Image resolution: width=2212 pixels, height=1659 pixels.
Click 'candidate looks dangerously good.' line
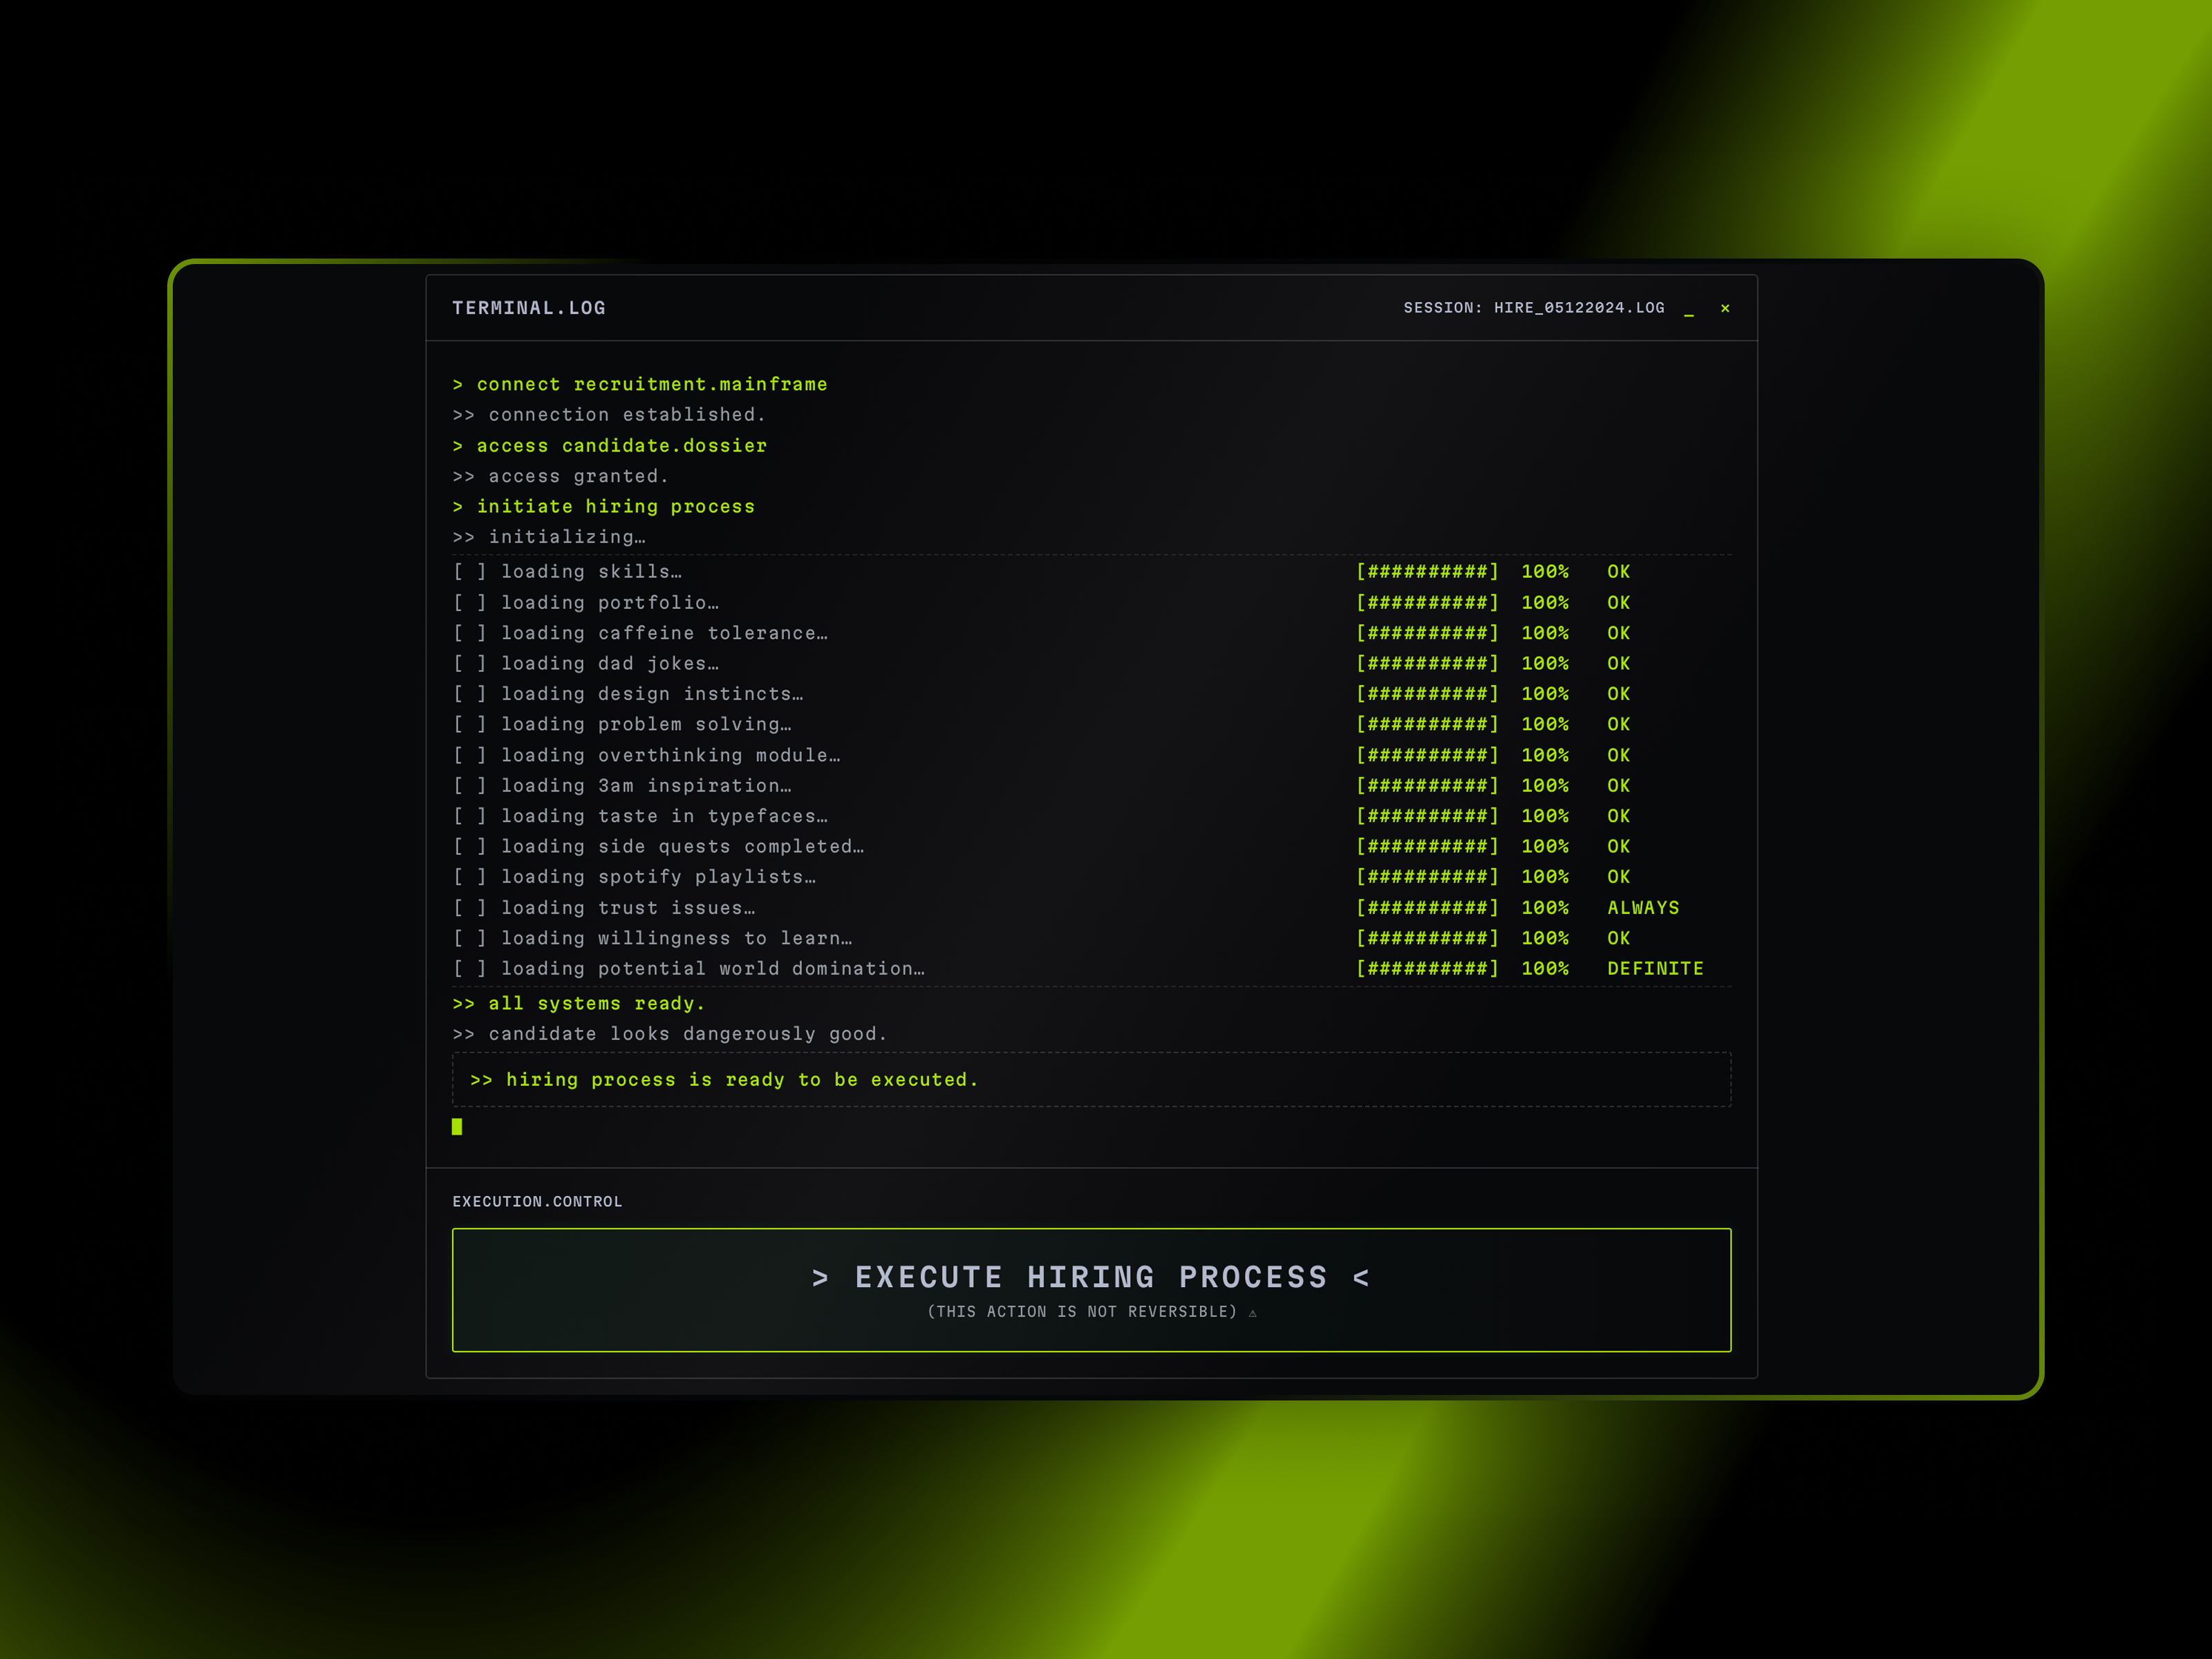[670, 1034]
